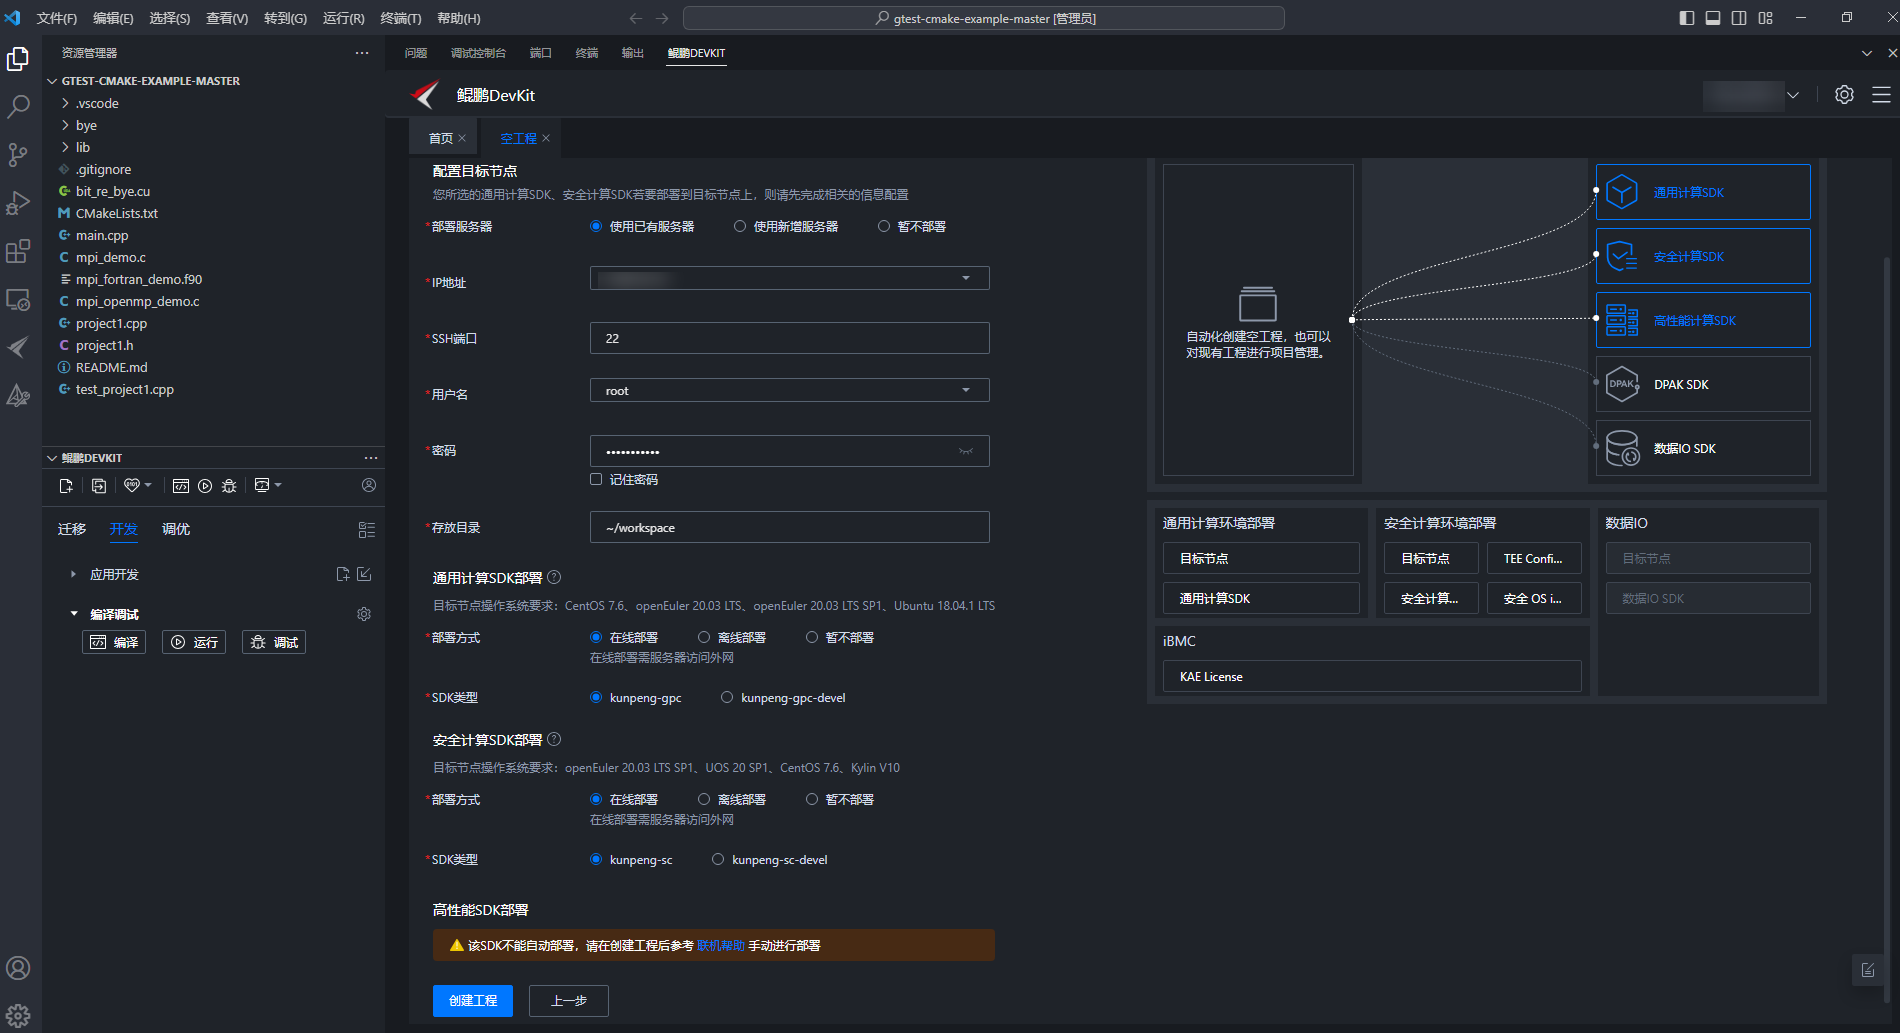Open DevKit hamburger menu in header
The image size is (1900, 1033).
pos(1881,95)
